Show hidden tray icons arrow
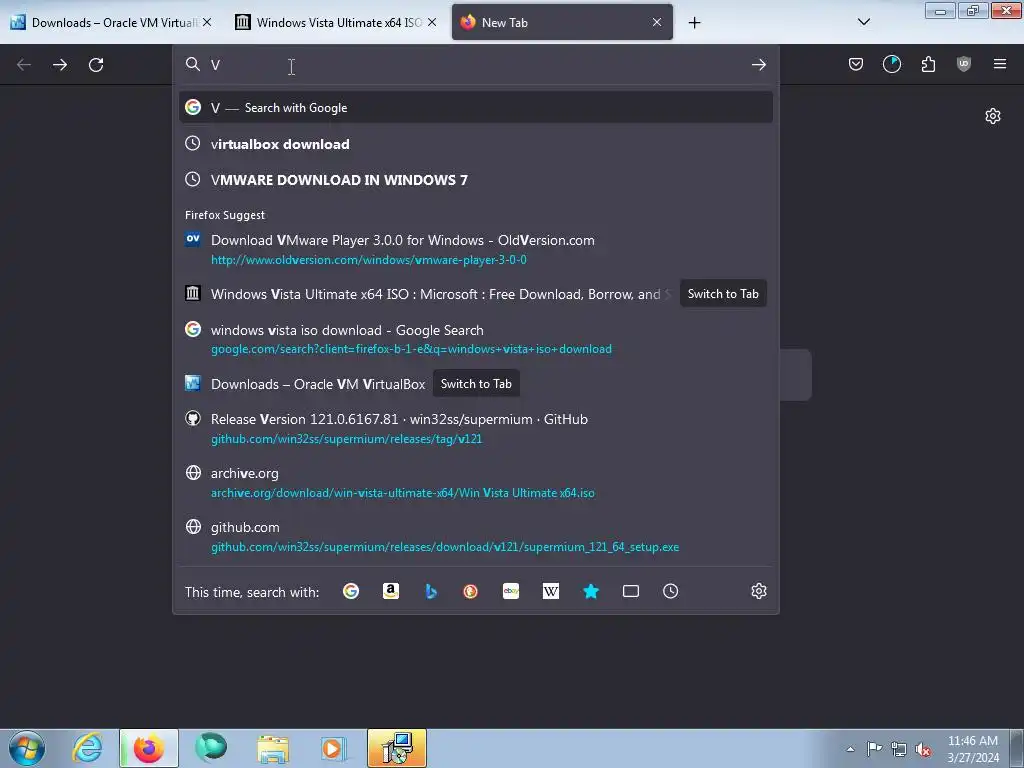Screen dimensions: 1024x768 pos(850,749)
